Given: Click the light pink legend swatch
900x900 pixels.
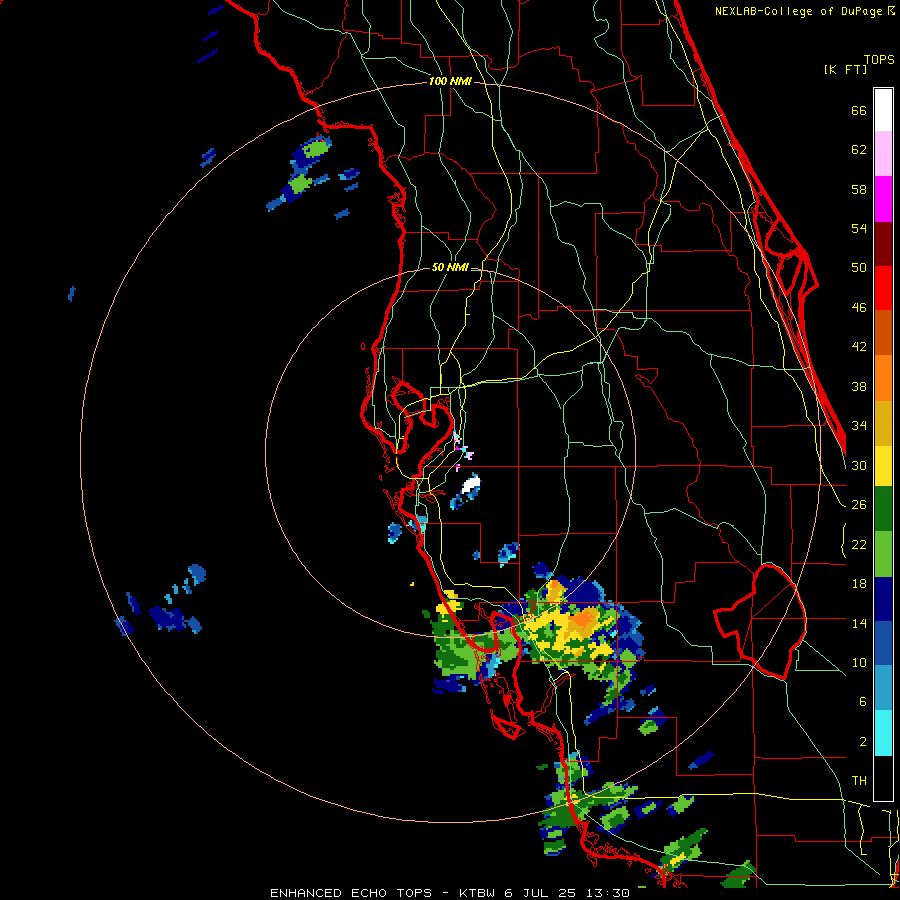Looking at the screenshot, I should click(883, 154).
